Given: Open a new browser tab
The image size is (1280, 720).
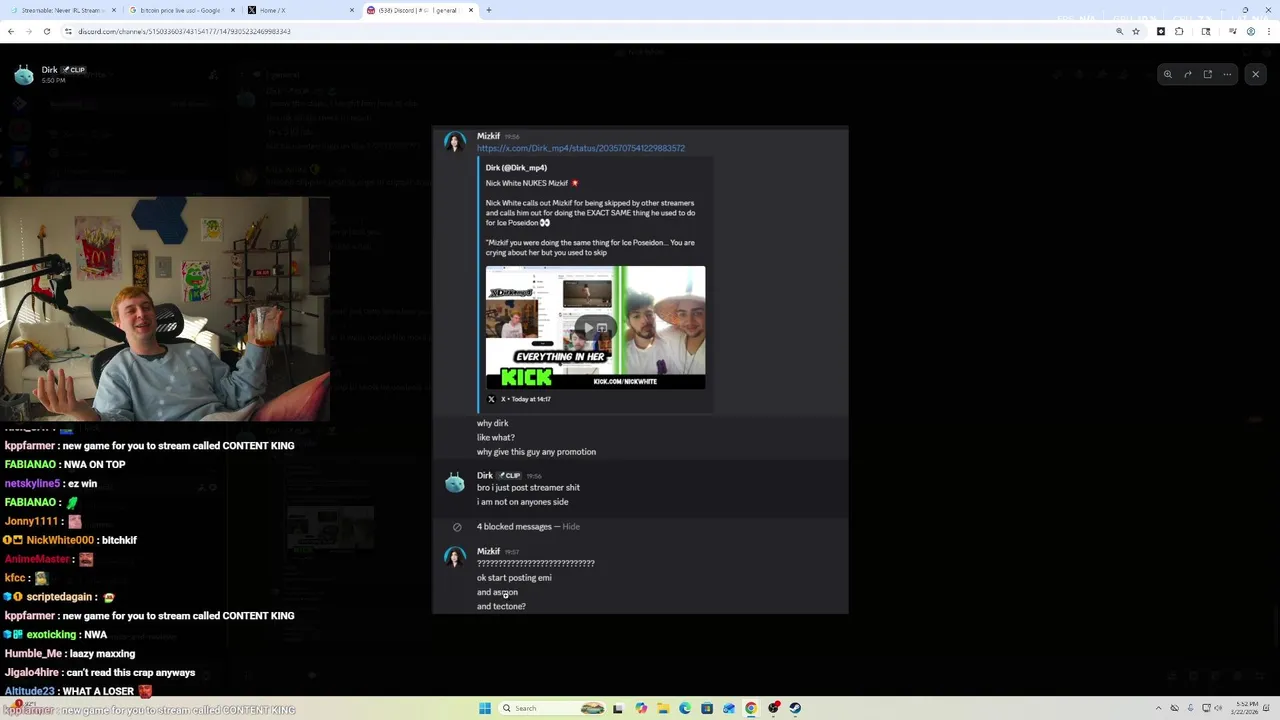Looking at the screenshot, I should (489, 10).
